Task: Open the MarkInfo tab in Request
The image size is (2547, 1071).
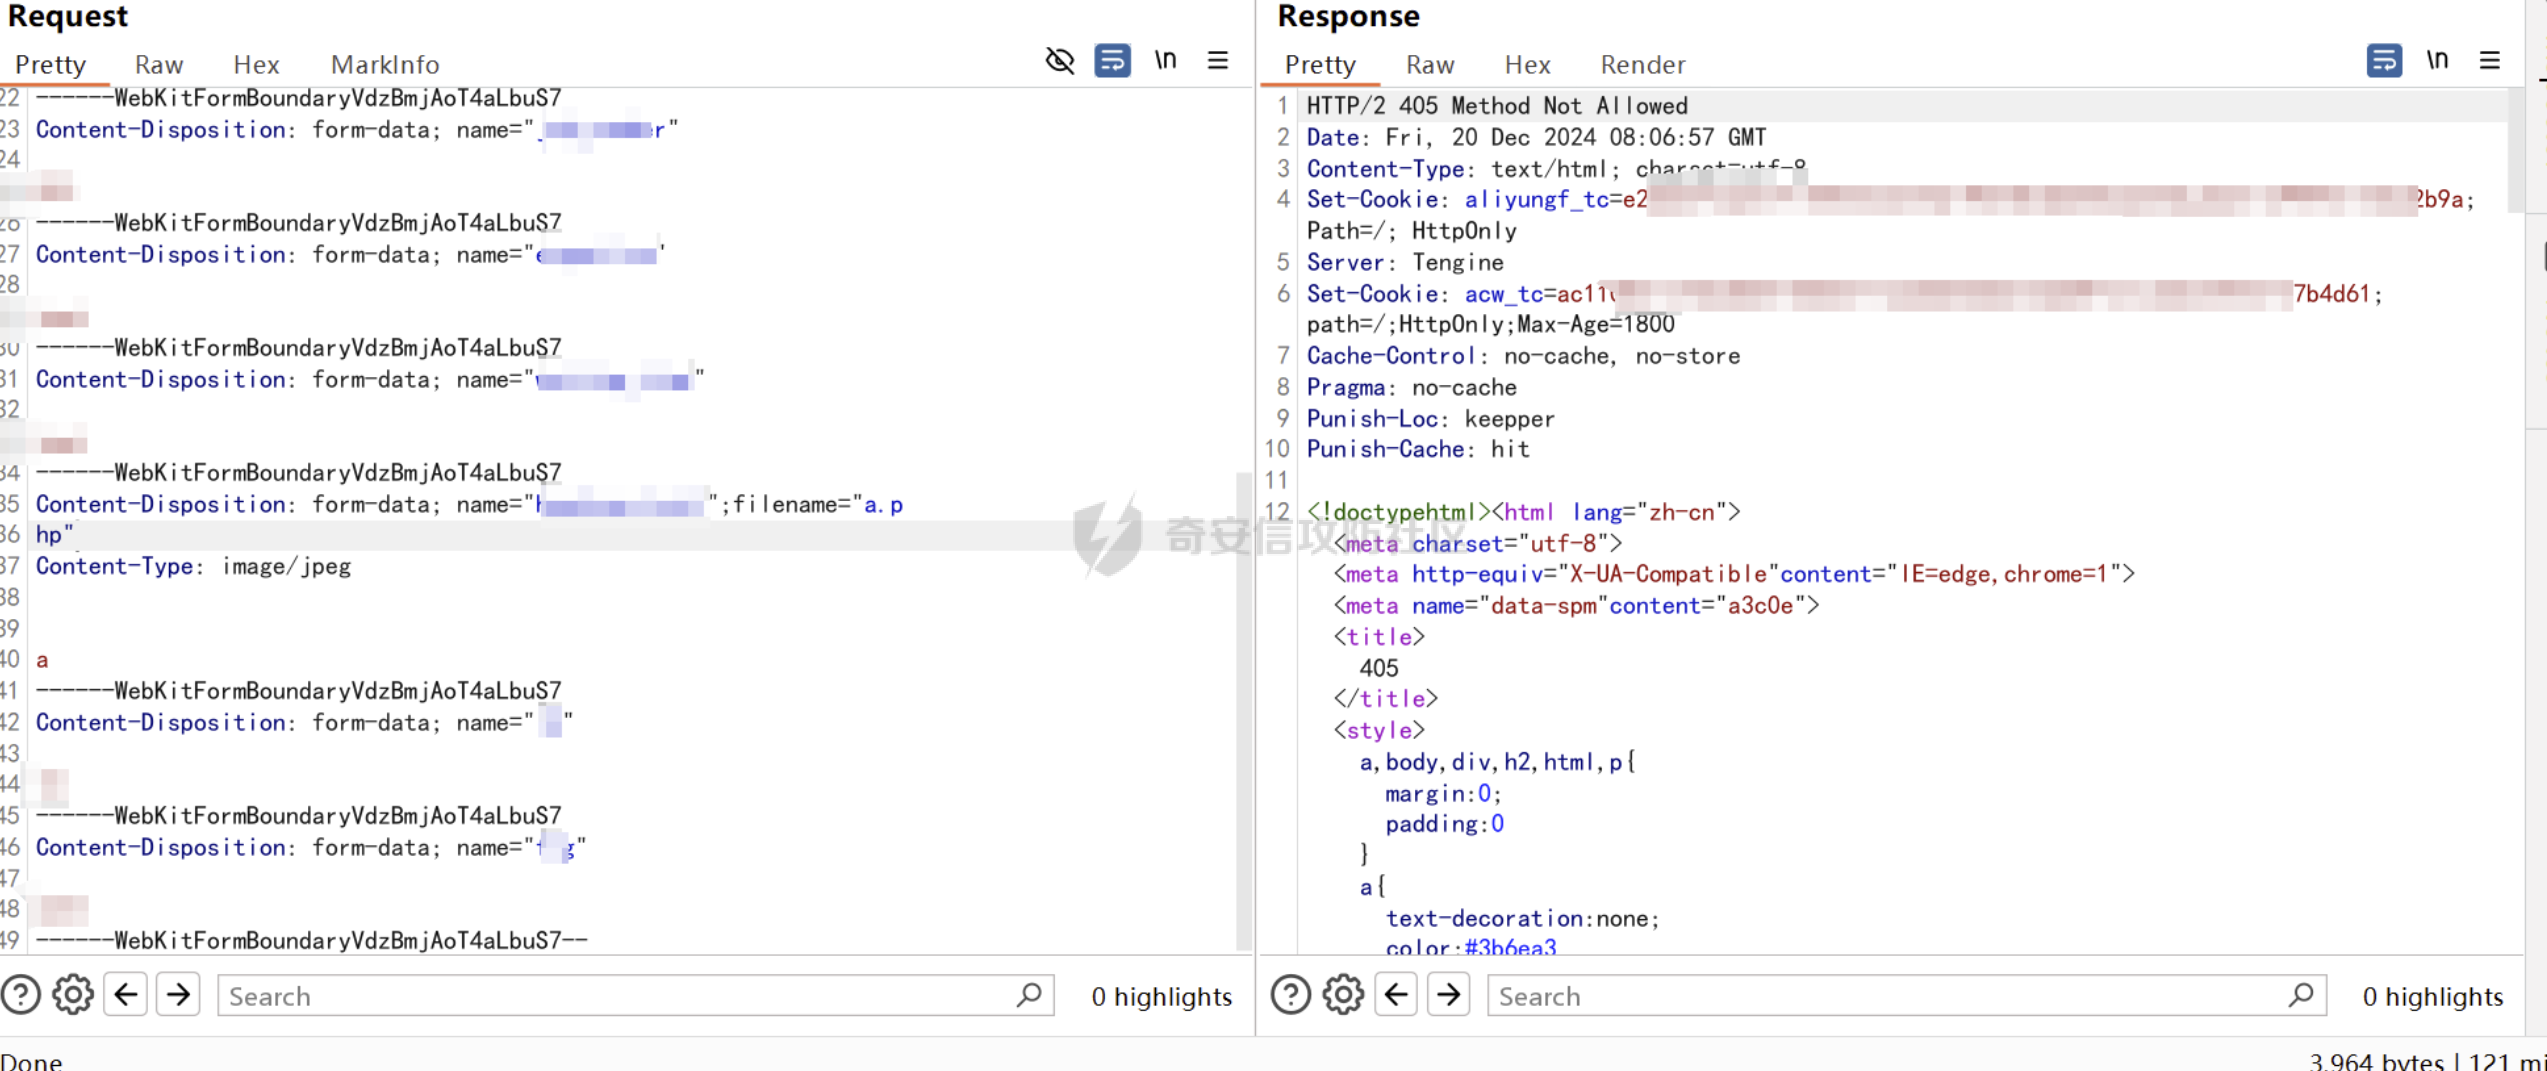Action: [385, 65]
